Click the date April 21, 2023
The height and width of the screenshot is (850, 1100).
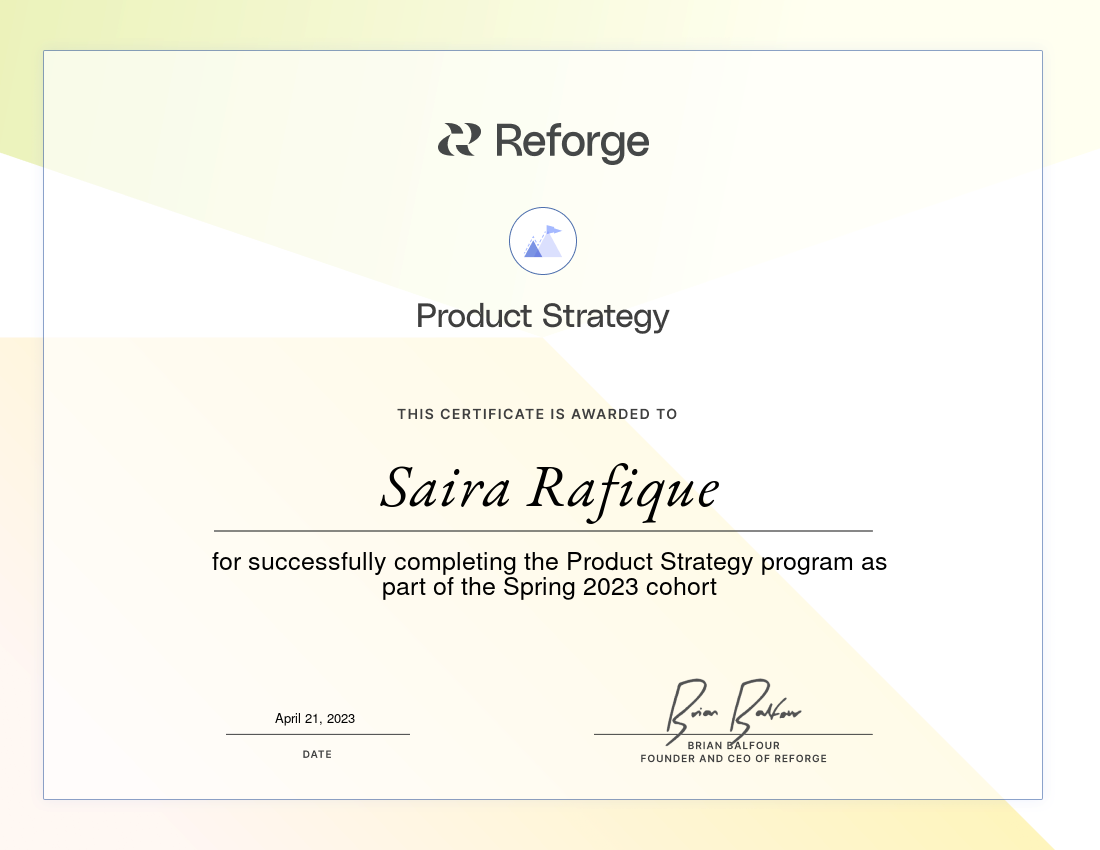315,718
